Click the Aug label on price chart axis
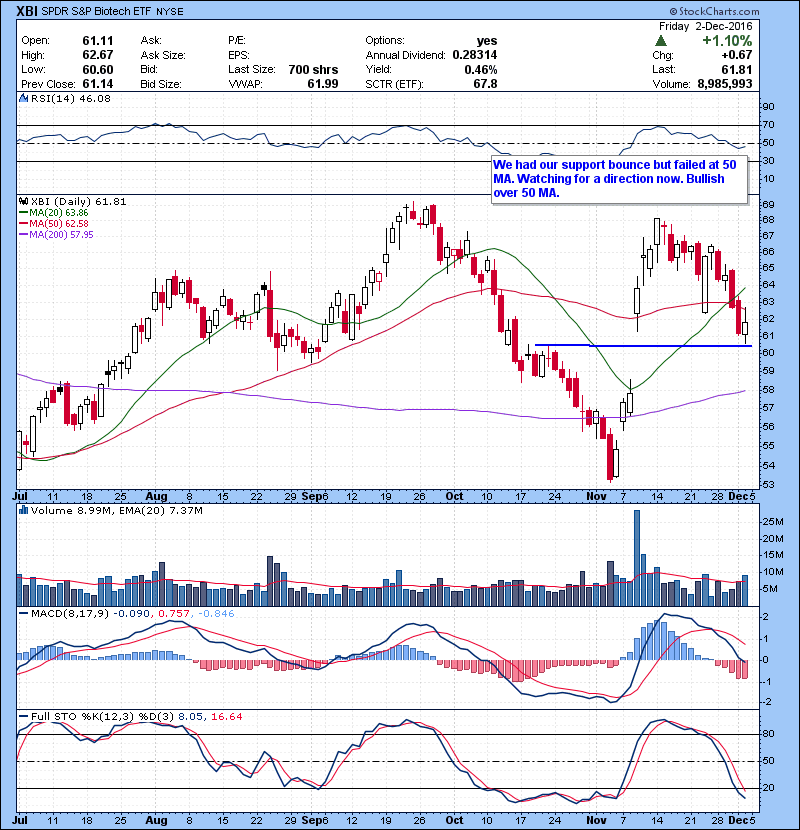This screenshot has height=830, width=800. [156, 497]
